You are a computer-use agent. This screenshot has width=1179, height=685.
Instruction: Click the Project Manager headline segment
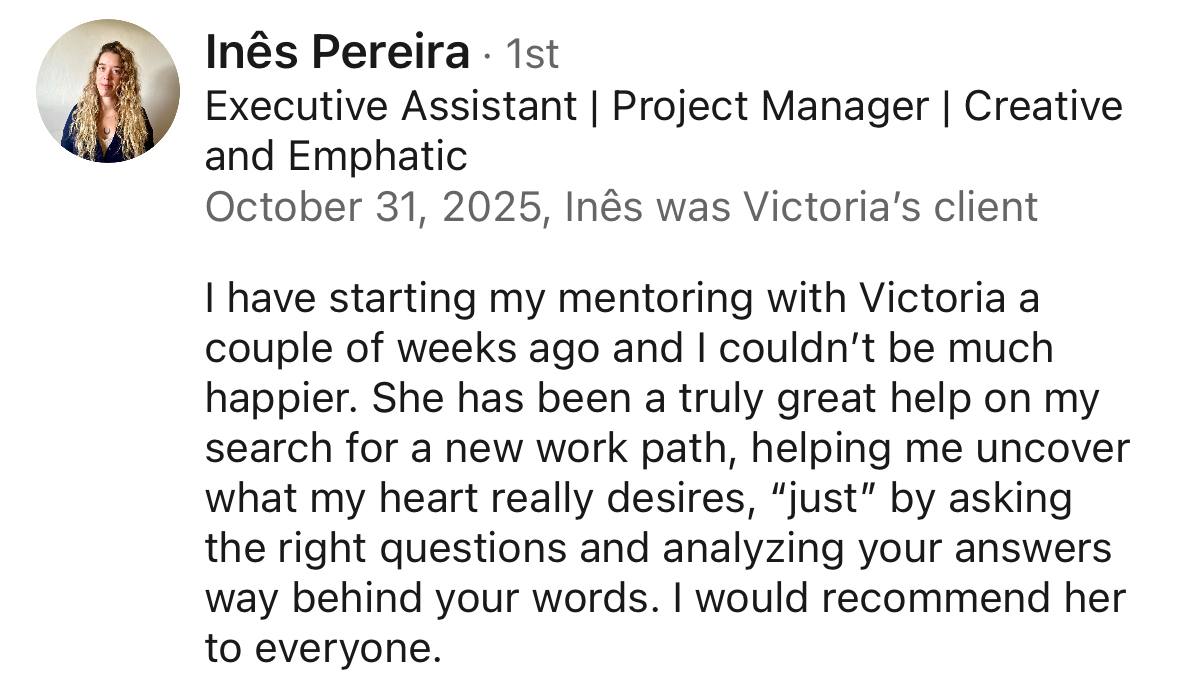pyautogui.click(x=770, y=106)
